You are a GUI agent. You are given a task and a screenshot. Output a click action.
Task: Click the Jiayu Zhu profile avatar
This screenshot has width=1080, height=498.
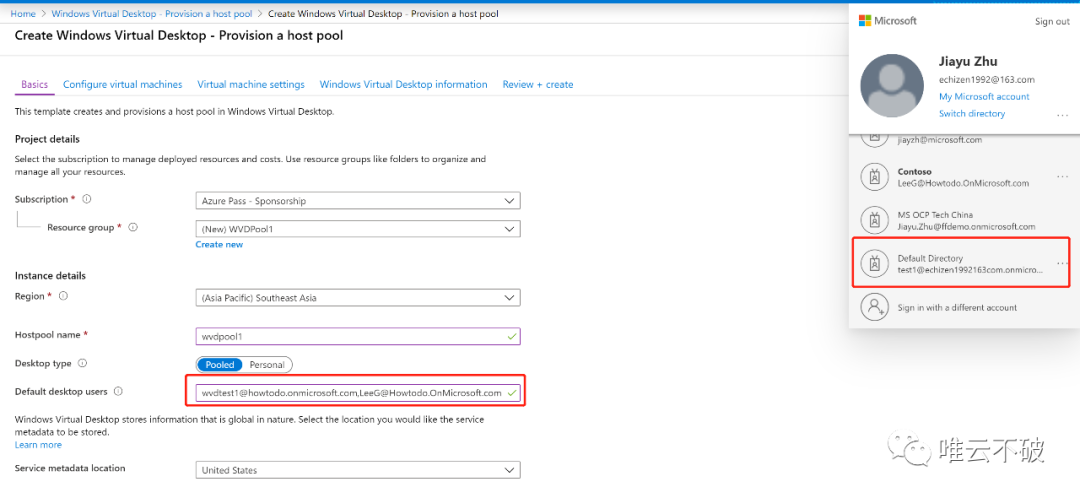892,85
